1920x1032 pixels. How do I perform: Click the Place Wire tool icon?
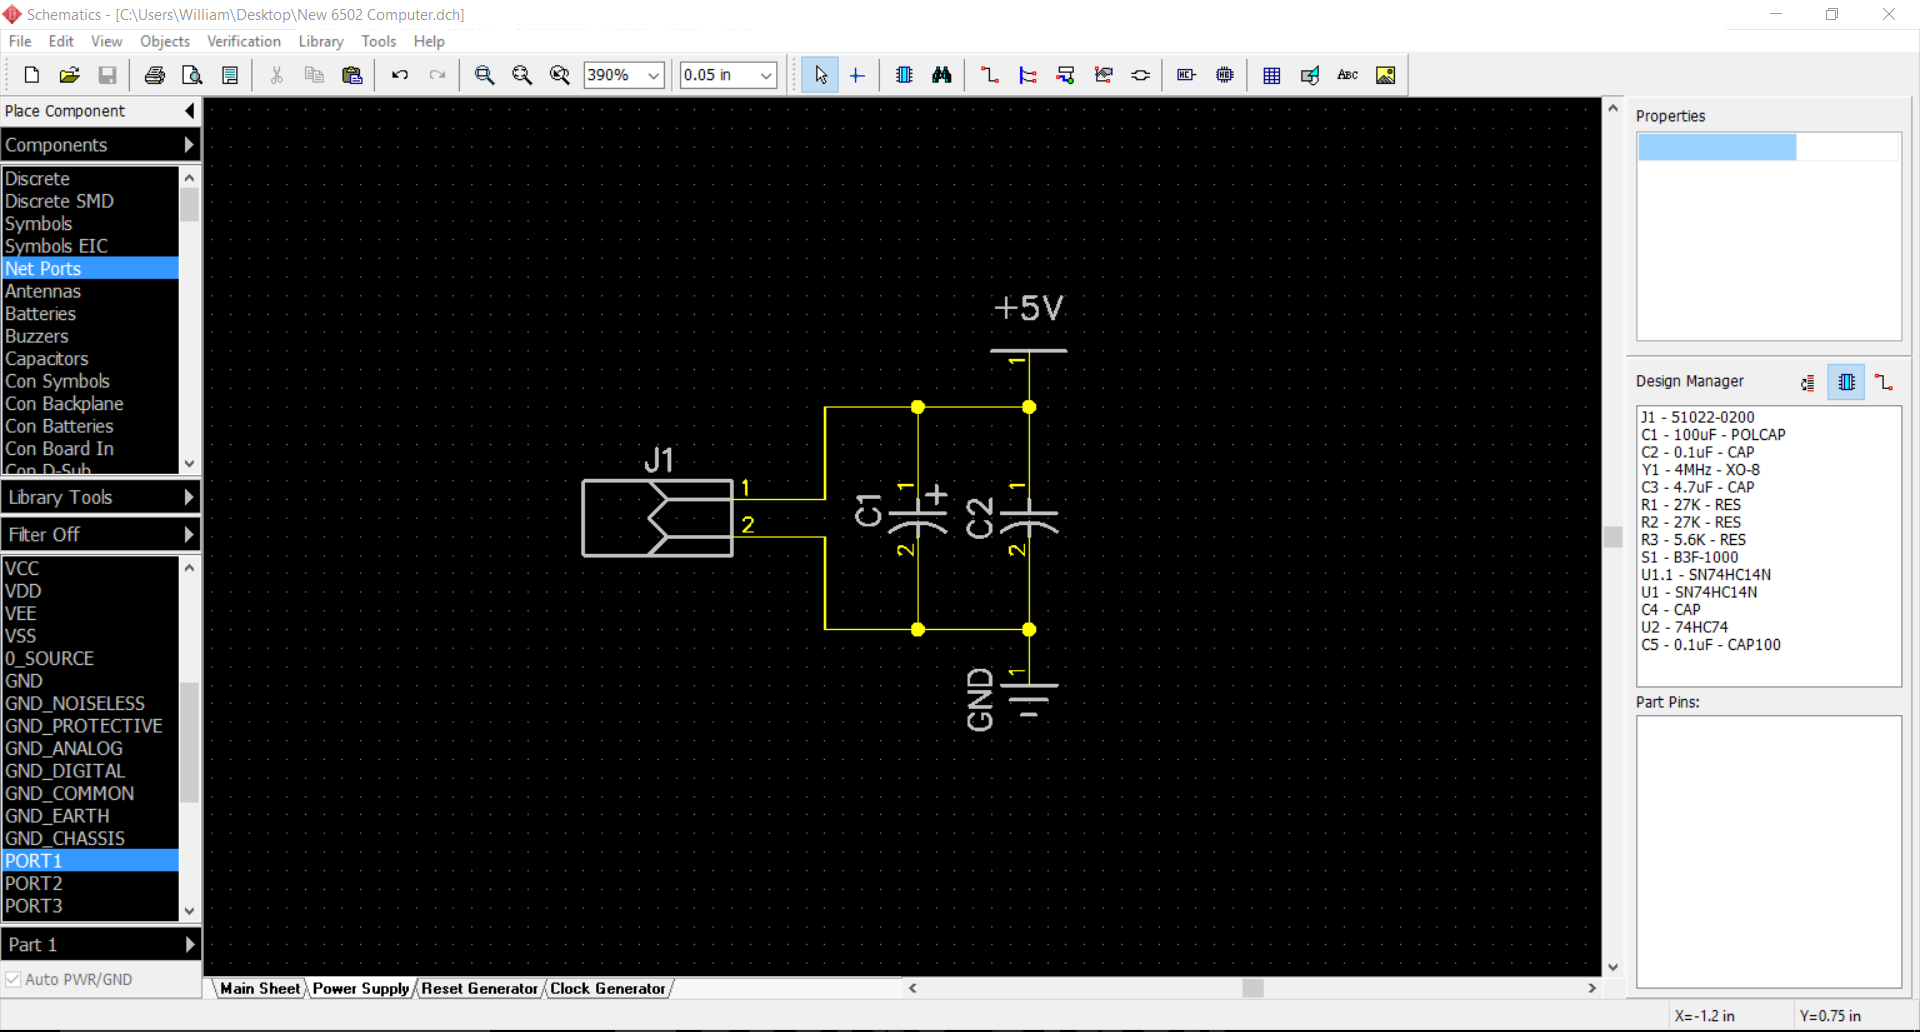tap(989, 75)
